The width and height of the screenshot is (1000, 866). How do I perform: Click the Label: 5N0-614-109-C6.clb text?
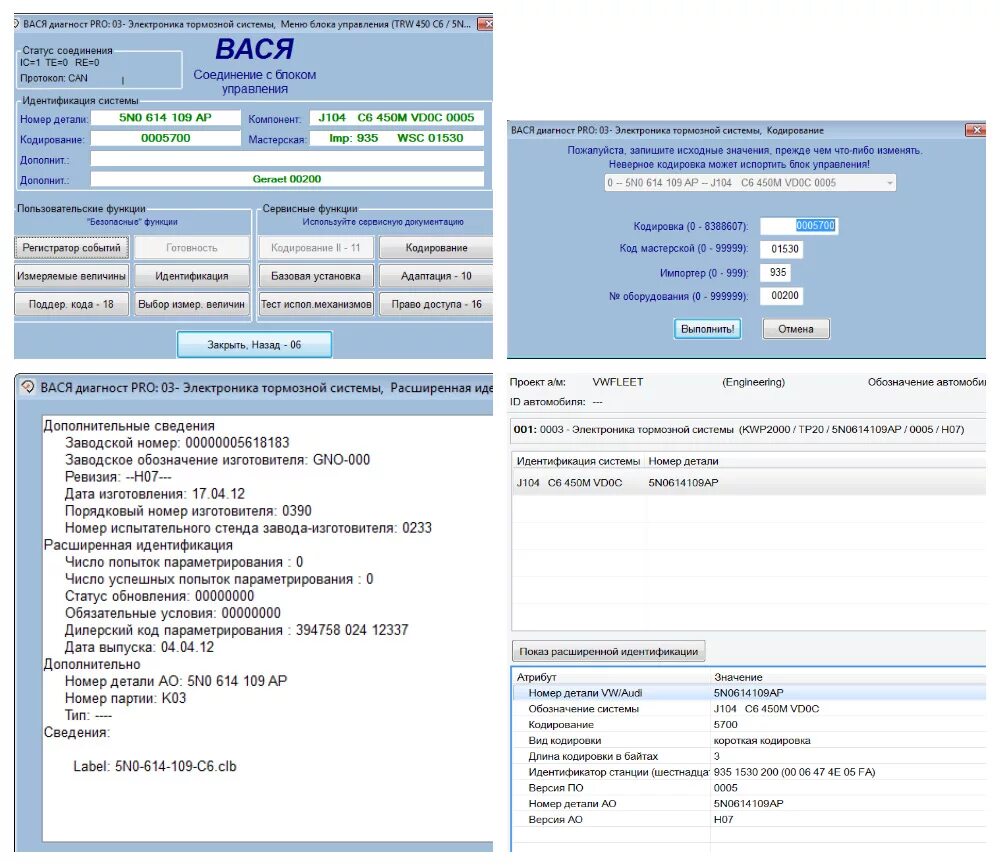[155, 767]
